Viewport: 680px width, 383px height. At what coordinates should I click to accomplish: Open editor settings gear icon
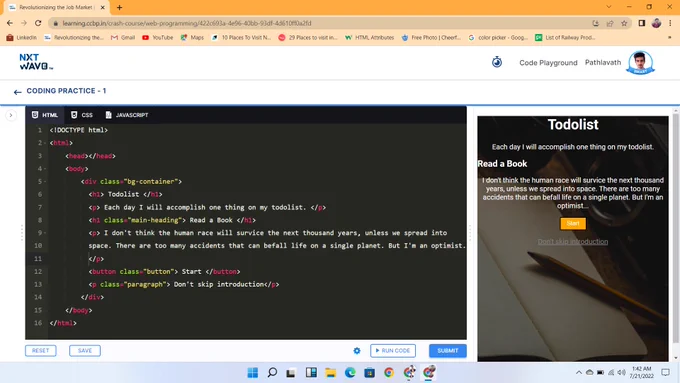coord(357,350)
